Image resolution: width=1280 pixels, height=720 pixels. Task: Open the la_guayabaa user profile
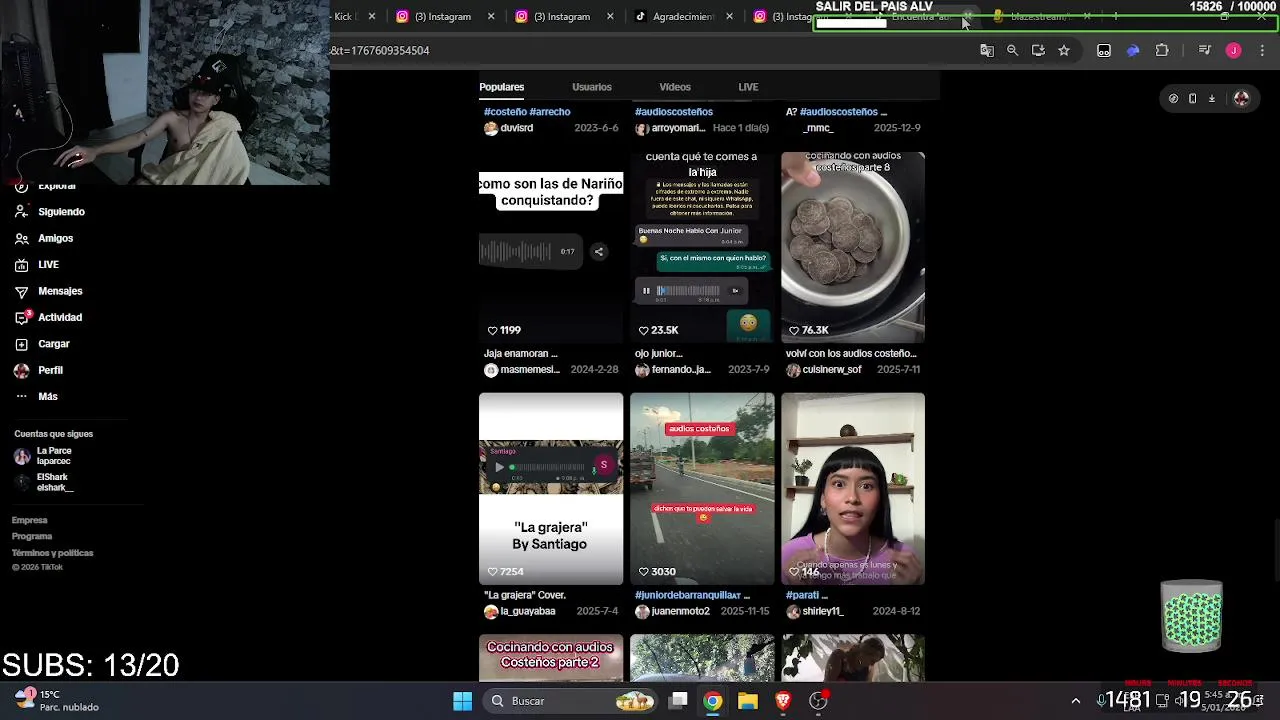pyautogui.click(x=520, y=611)
